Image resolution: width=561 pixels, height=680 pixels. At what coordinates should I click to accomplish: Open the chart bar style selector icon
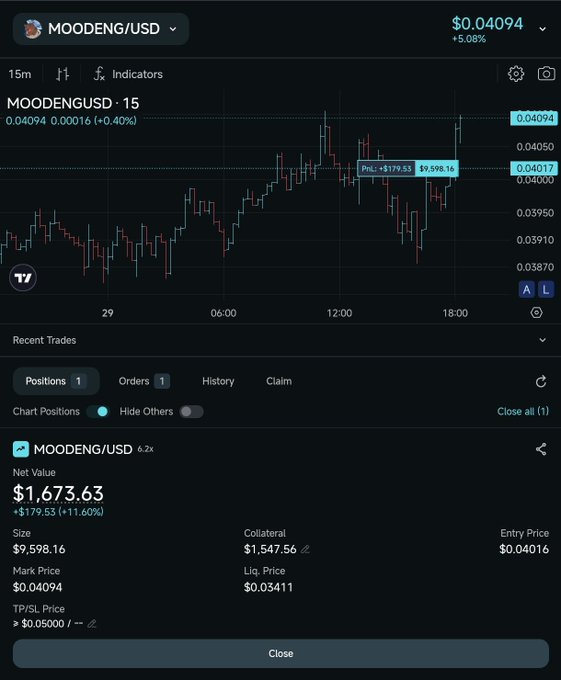point(62,74)
